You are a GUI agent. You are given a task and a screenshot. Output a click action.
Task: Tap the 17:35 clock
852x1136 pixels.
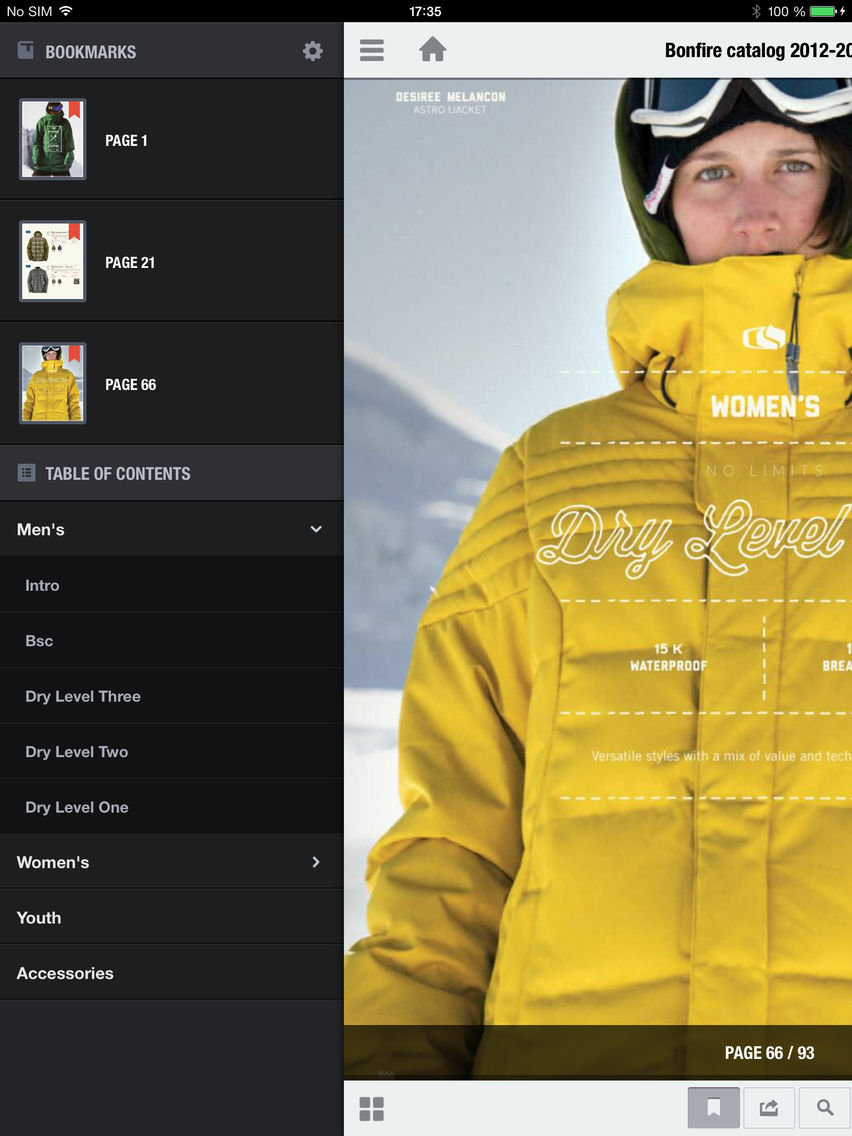pos(425,12)
